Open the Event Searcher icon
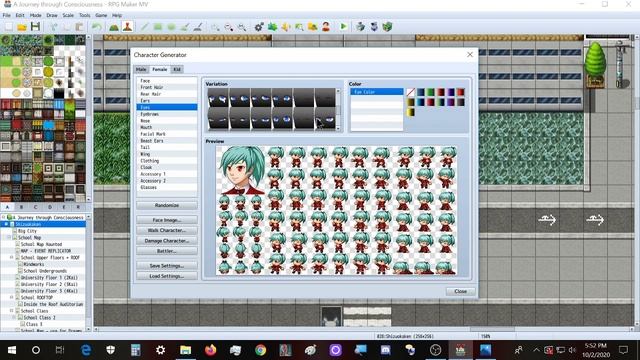The width and height of the screenshot is (640, 360). point(299,27)
